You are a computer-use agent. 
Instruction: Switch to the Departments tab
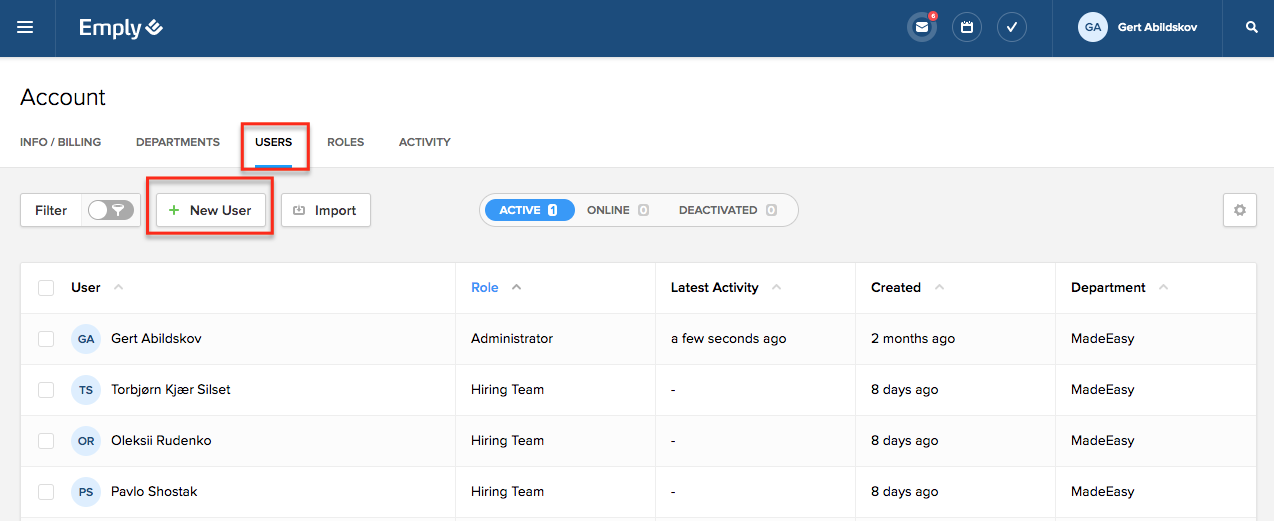point(177,142)
